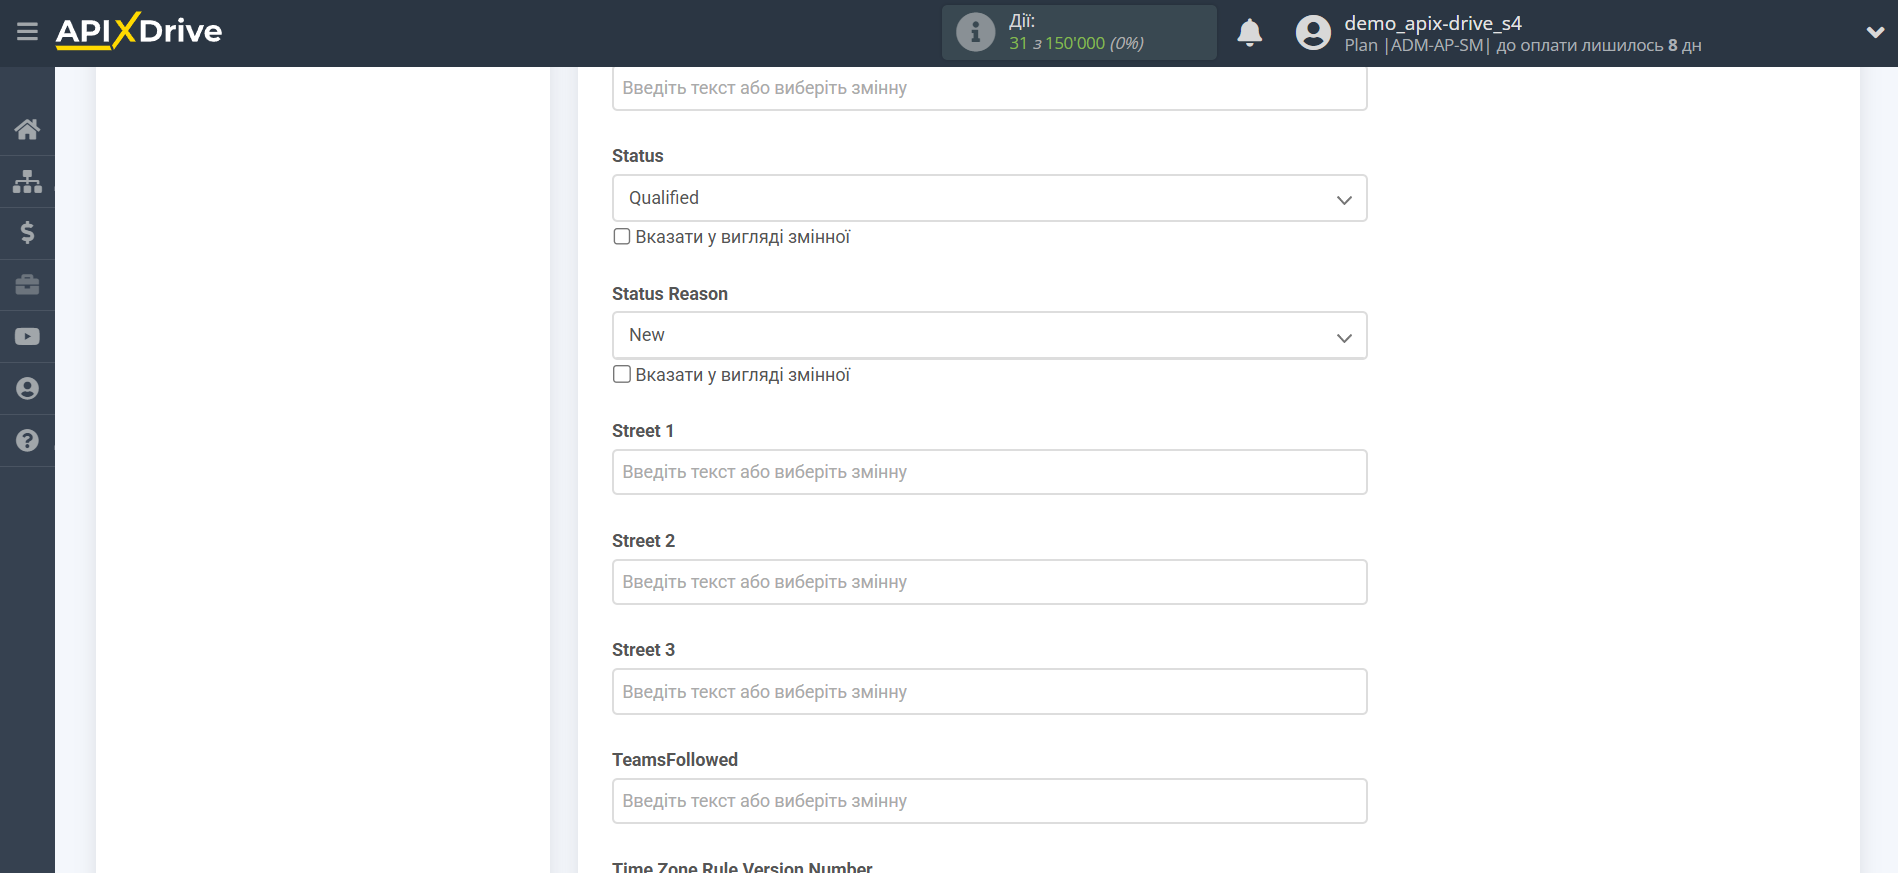Open the user profile sidebar icon
1898x873 pixels.
click(27, 389)
